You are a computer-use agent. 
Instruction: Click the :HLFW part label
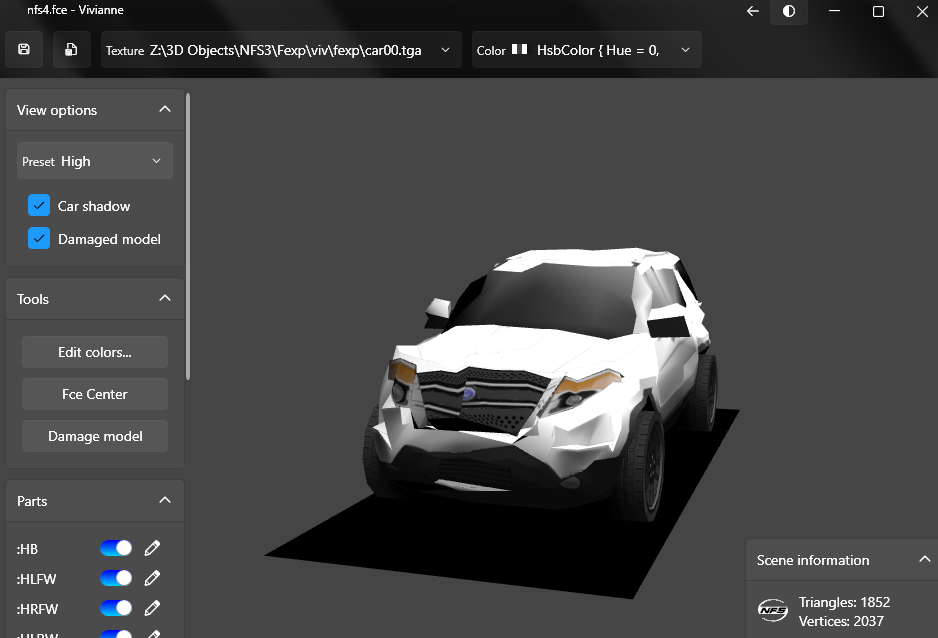pyautogui.click(x=36, y=579)
